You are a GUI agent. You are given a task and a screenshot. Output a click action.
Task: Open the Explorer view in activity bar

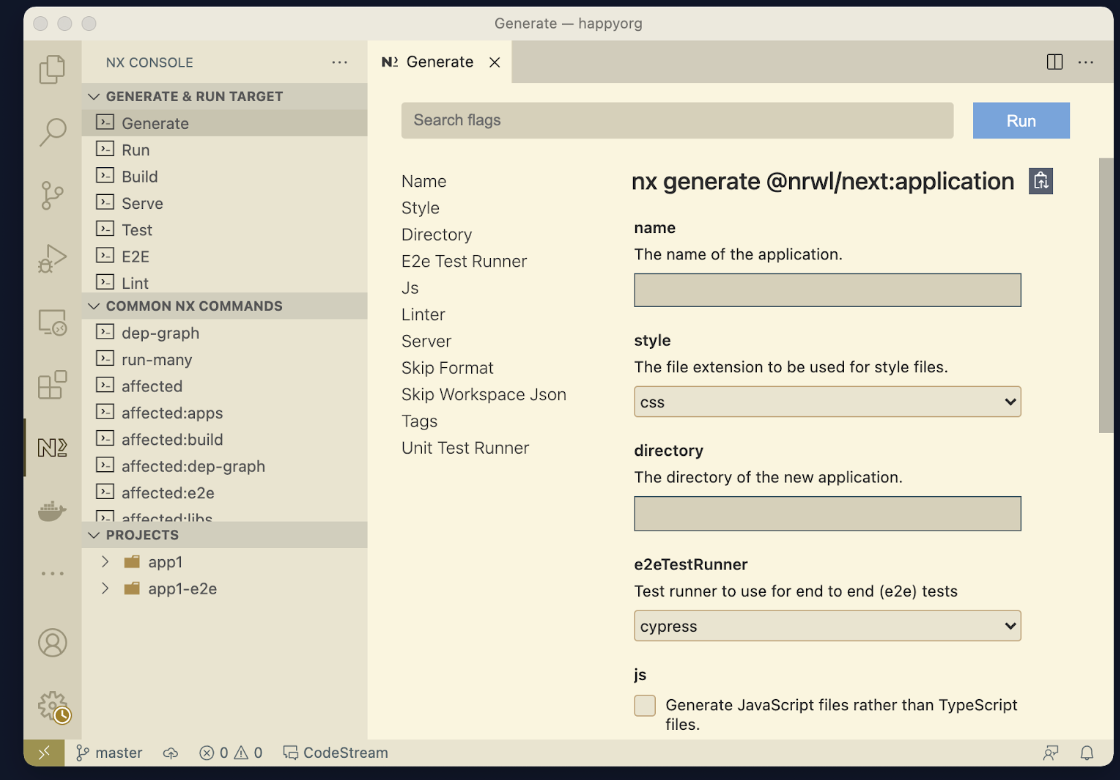click(52, 69)
